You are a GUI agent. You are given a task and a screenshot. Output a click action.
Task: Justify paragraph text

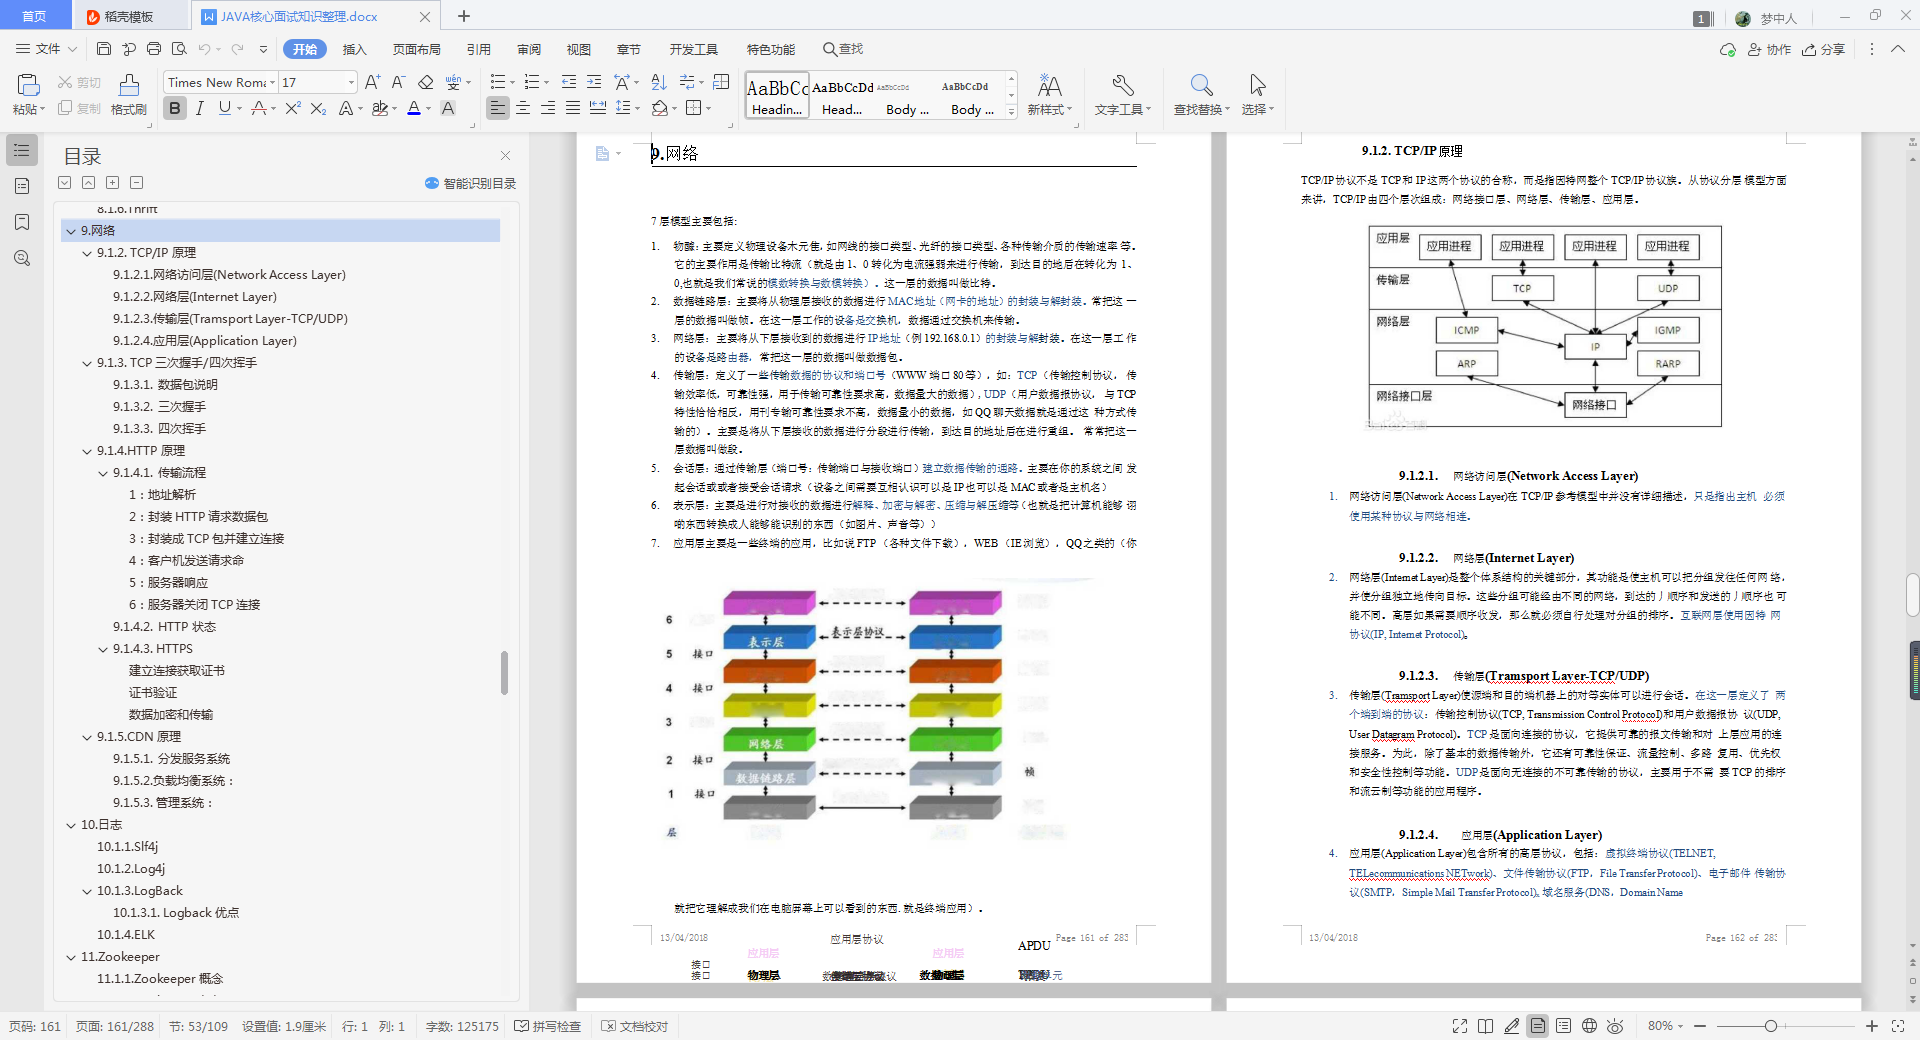point(573,108)
